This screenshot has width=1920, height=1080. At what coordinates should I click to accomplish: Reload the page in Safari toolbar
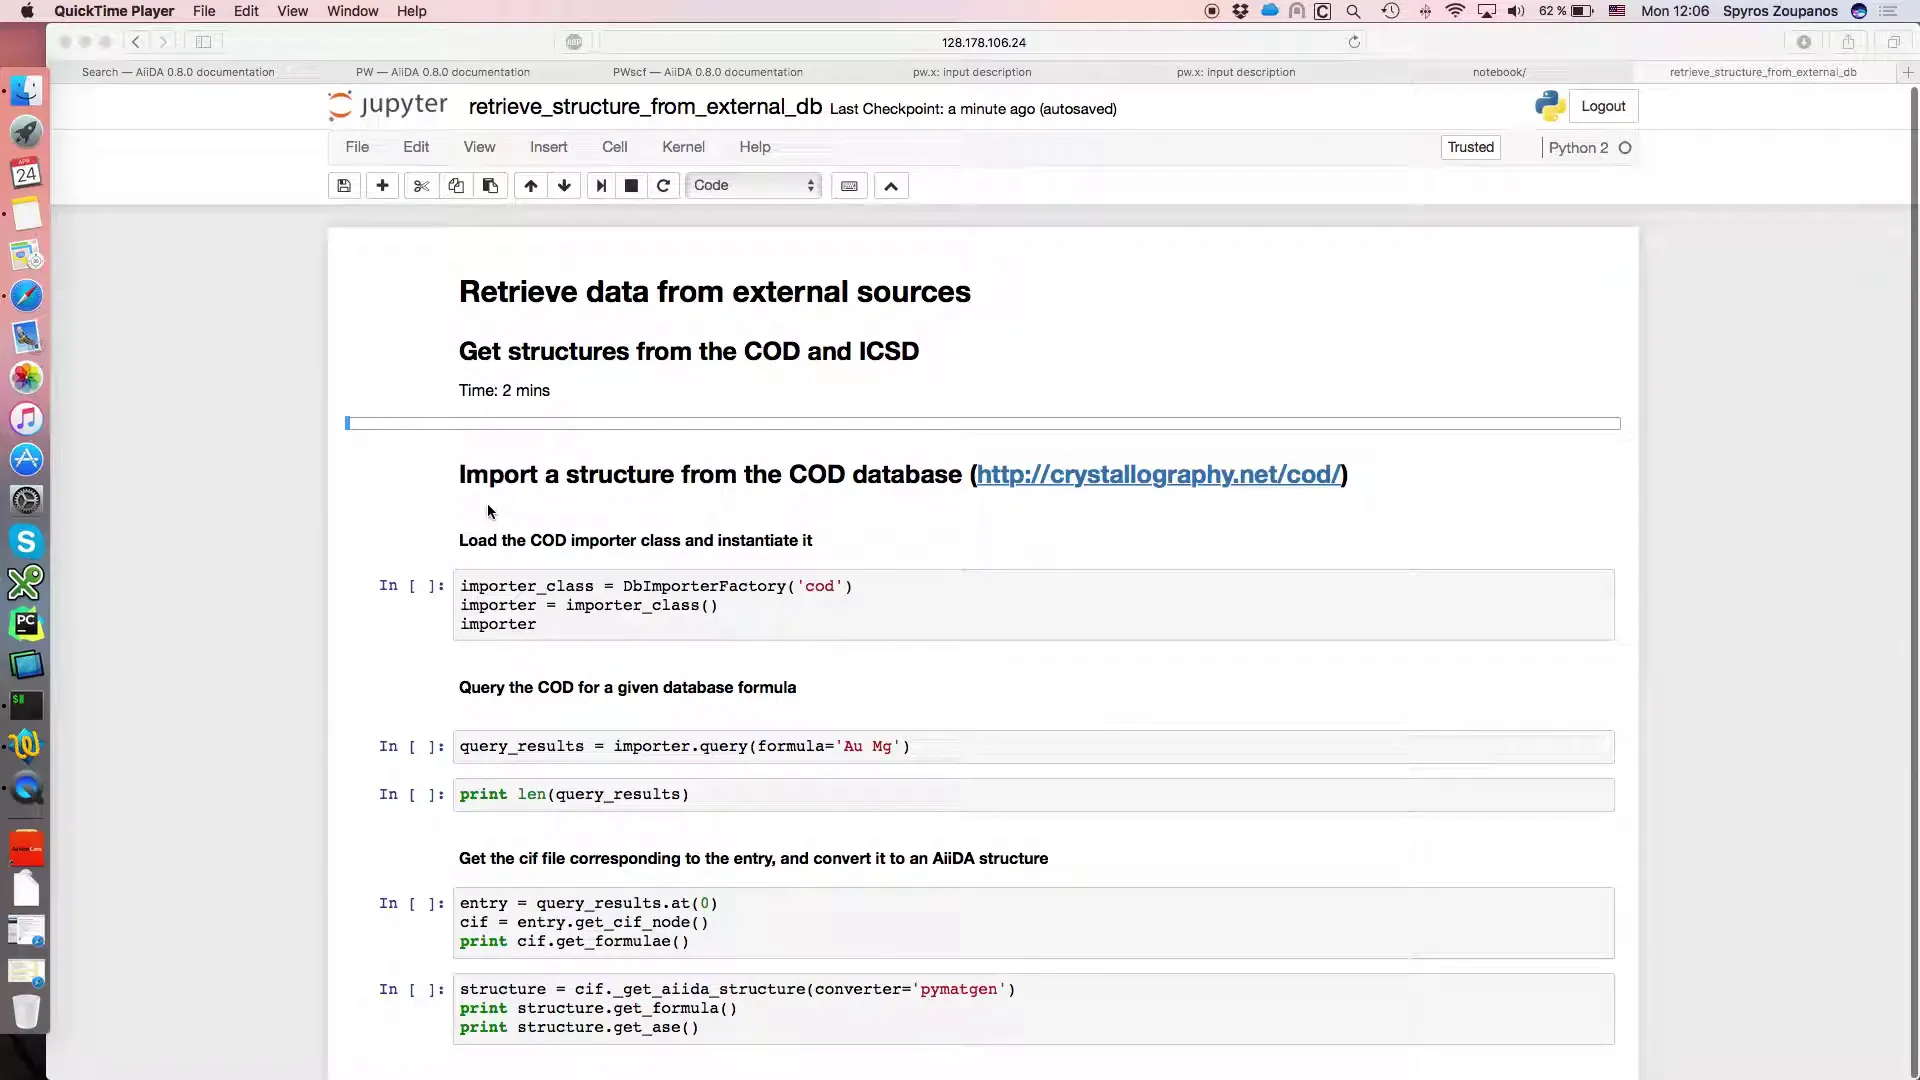(1354, 42)
